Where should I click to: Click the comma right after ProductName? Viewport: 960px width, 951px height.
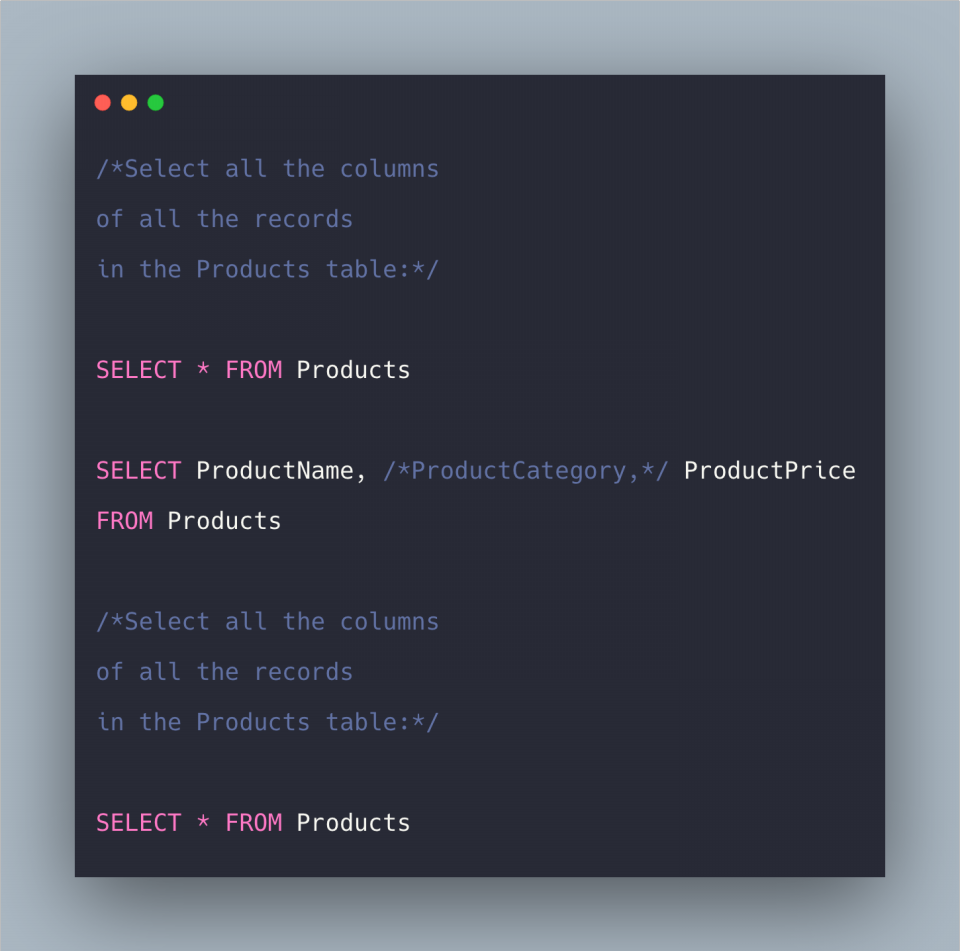[360, 473]
